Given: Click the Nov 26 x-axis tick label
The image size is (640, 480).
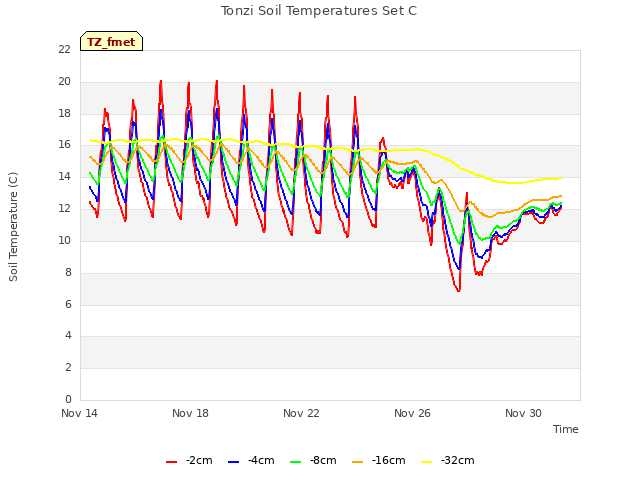Looking at the screenshot, I should click(413, 413).
